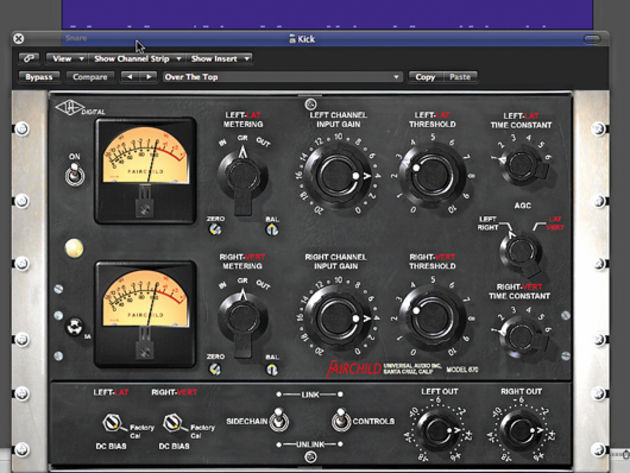Paste plug-in settings
This screenshot has width=630, height=473.
point(460,77)
